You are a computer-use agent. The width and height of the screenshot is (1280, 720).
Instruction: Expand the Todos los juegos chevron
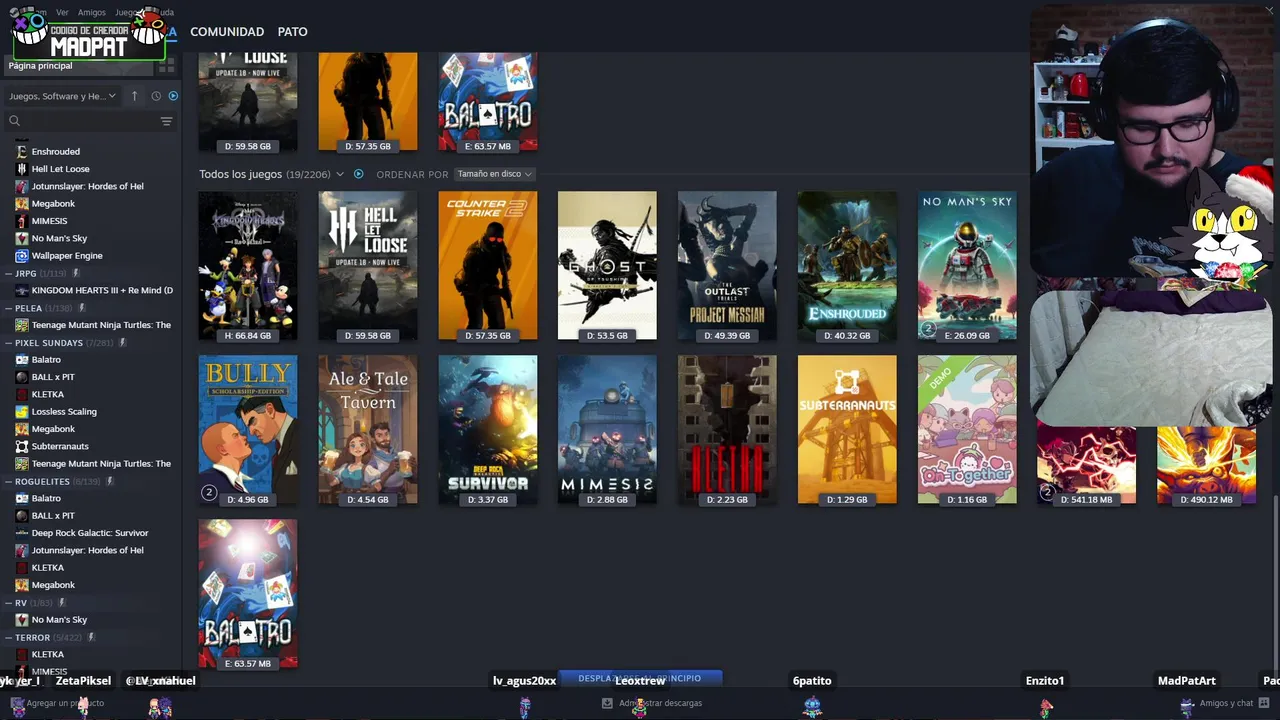pos(340,174)
